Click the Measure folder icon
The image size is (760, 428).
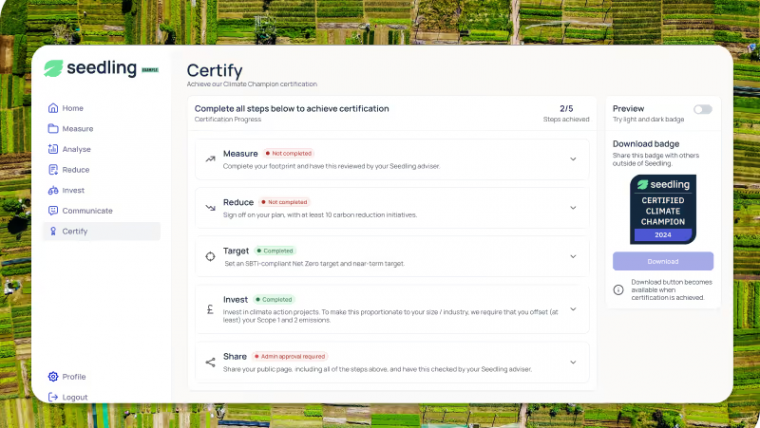[53, 128]
